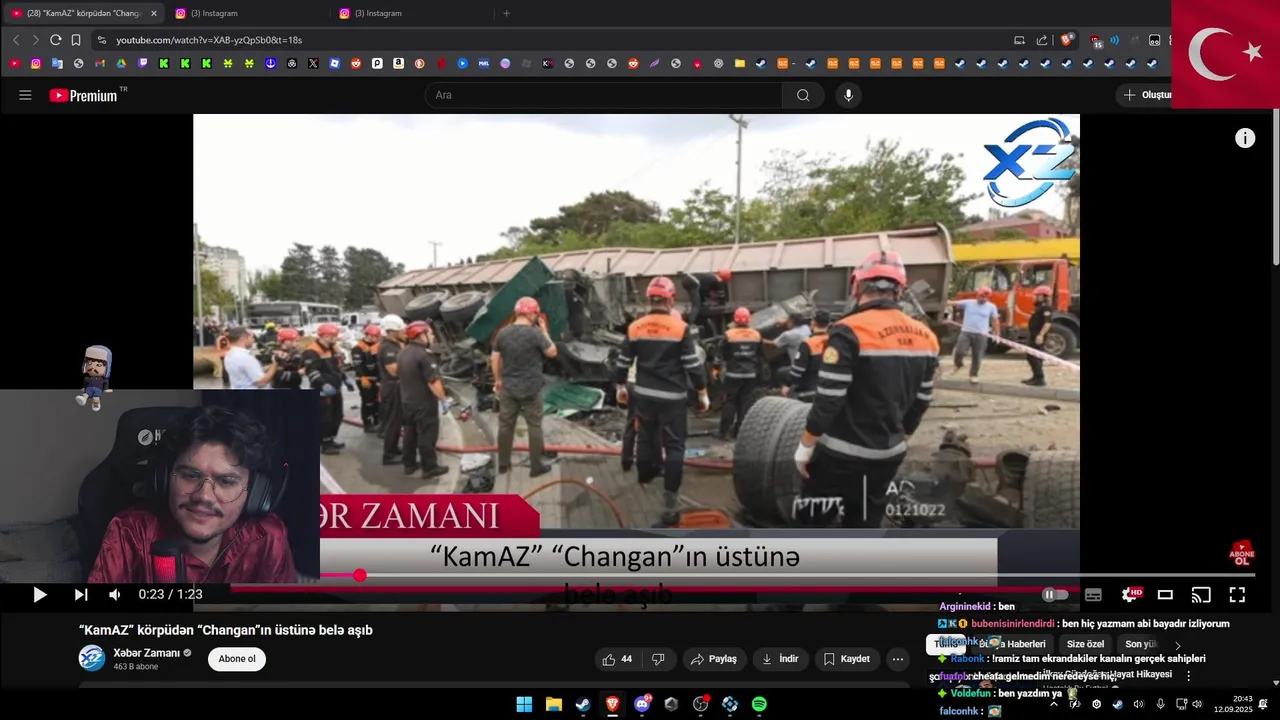The image size is (1280, 720).
Task: Cast video to a device
Action: 1201,595
